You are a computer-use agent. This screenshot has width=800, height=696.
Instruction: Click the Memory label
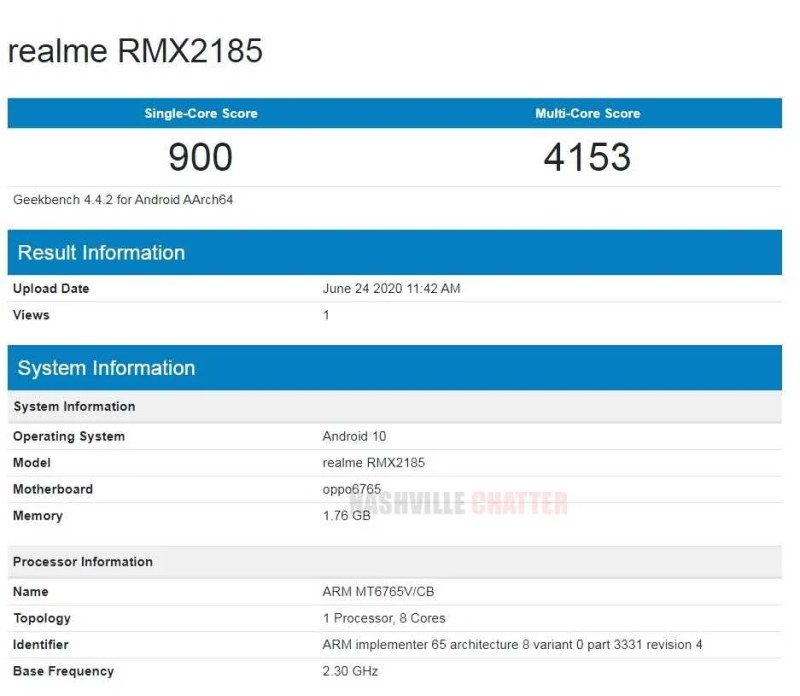click(38, 516)
